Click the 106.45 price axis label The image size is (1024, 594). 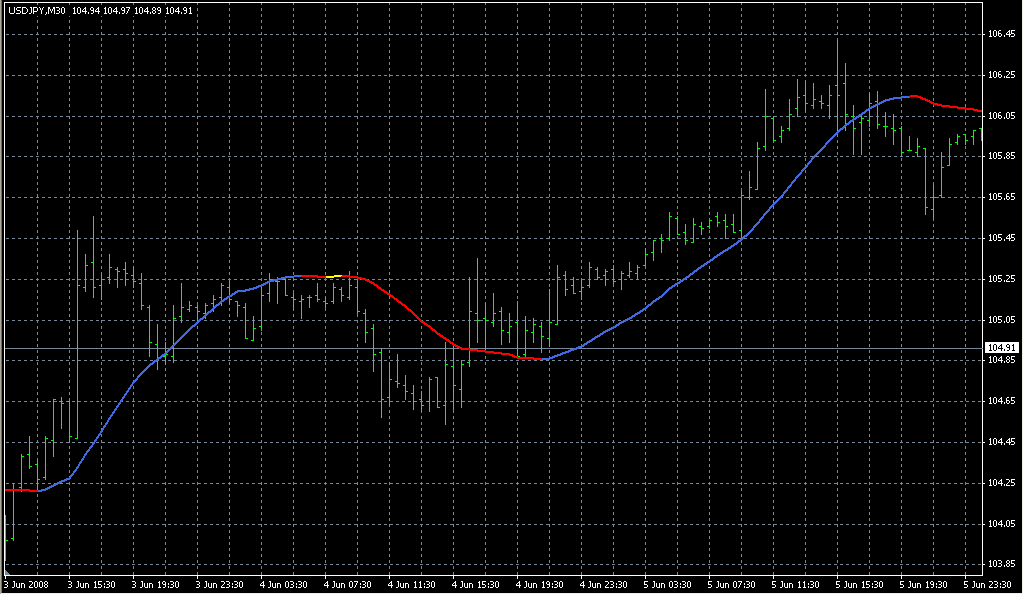coord(999,34)
